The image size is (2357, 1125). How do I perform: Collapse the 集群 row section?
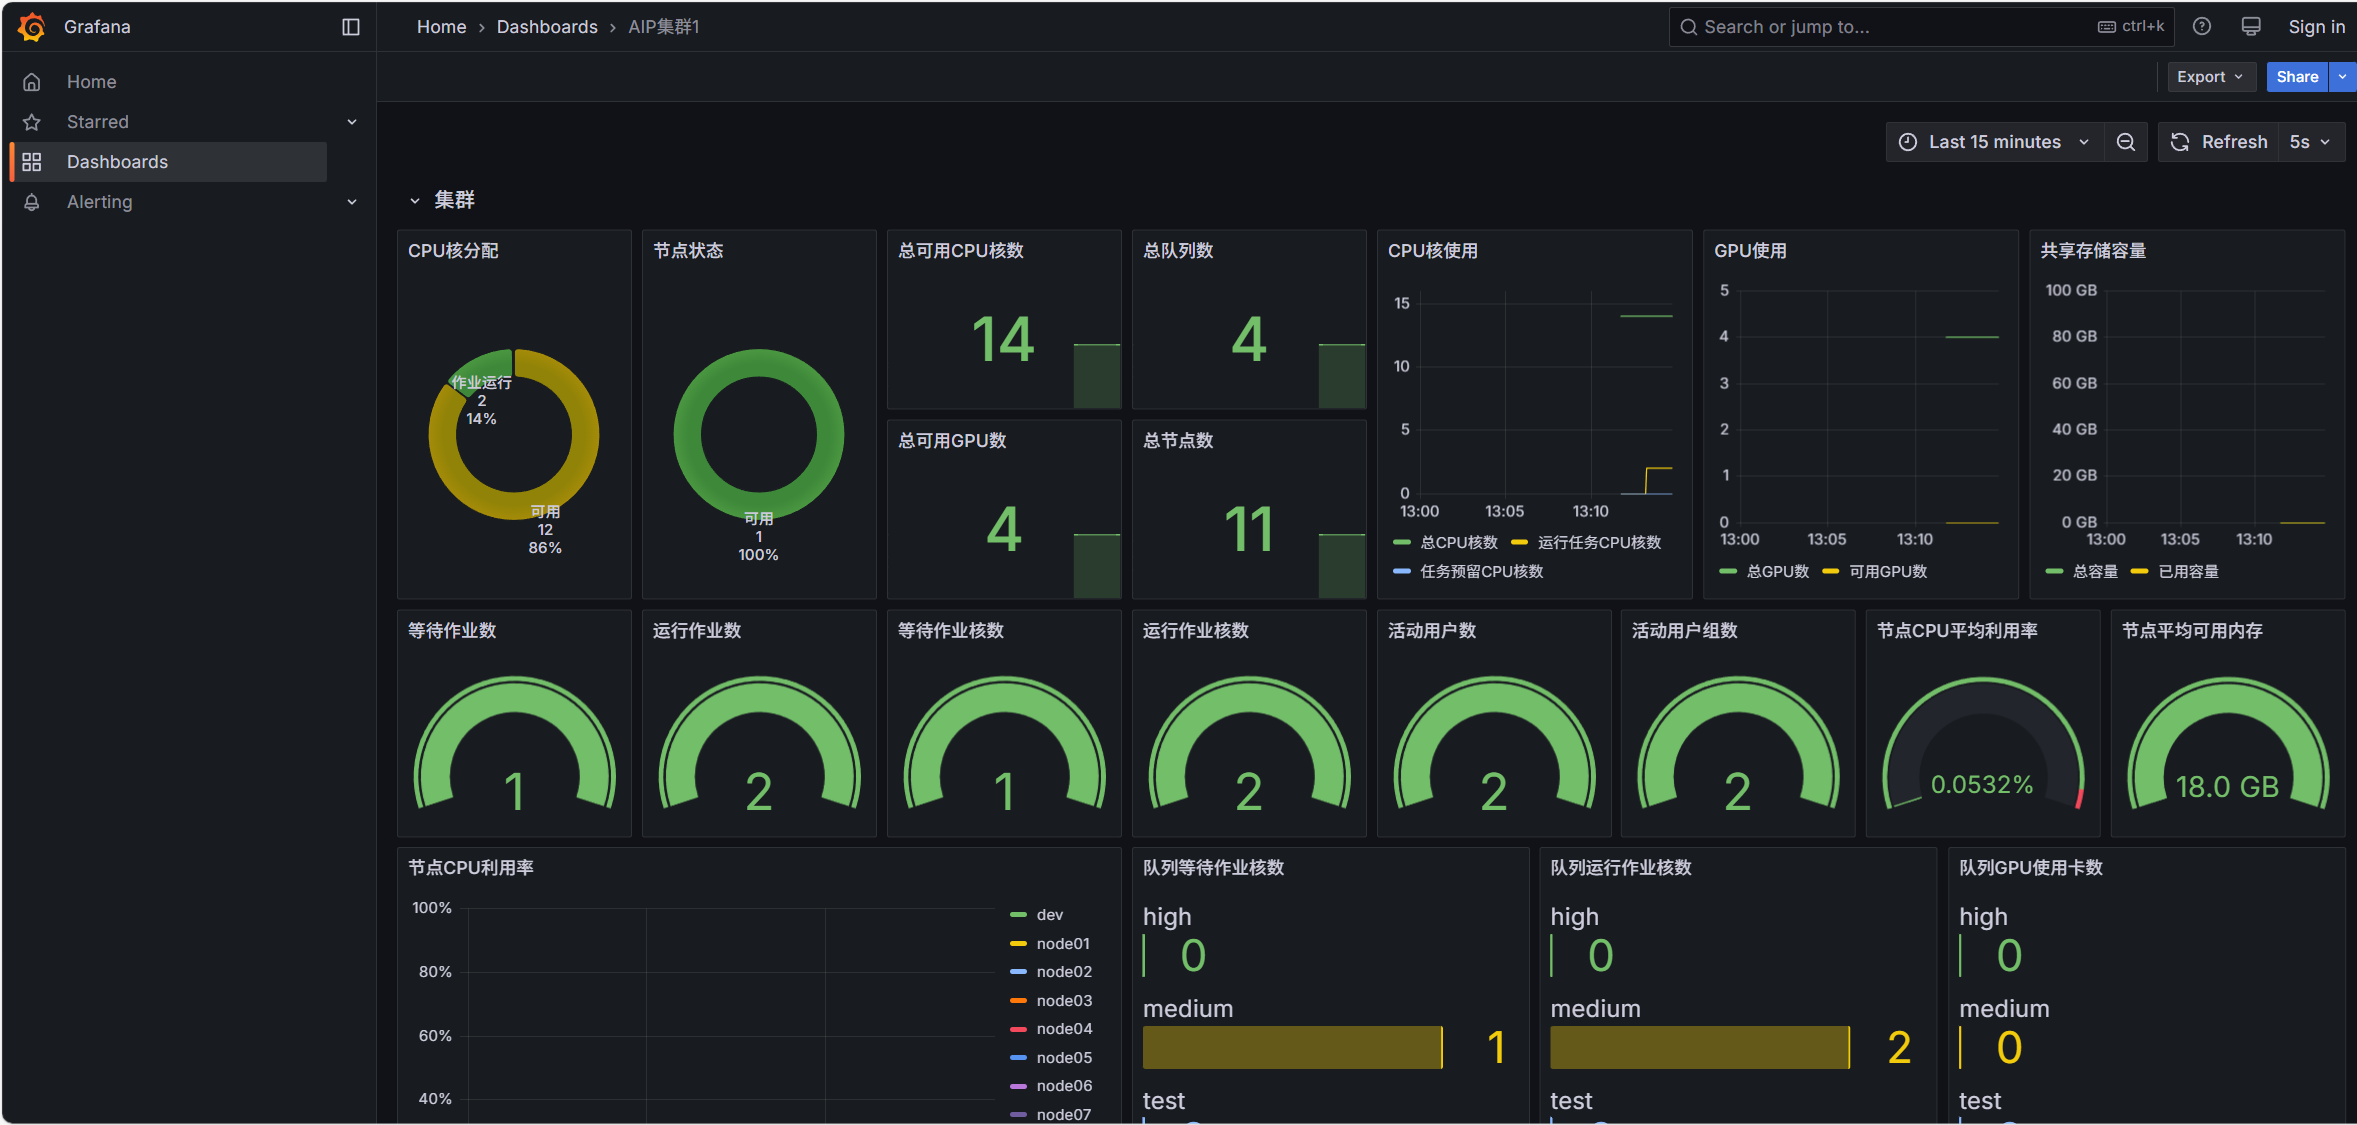[415, 201]
